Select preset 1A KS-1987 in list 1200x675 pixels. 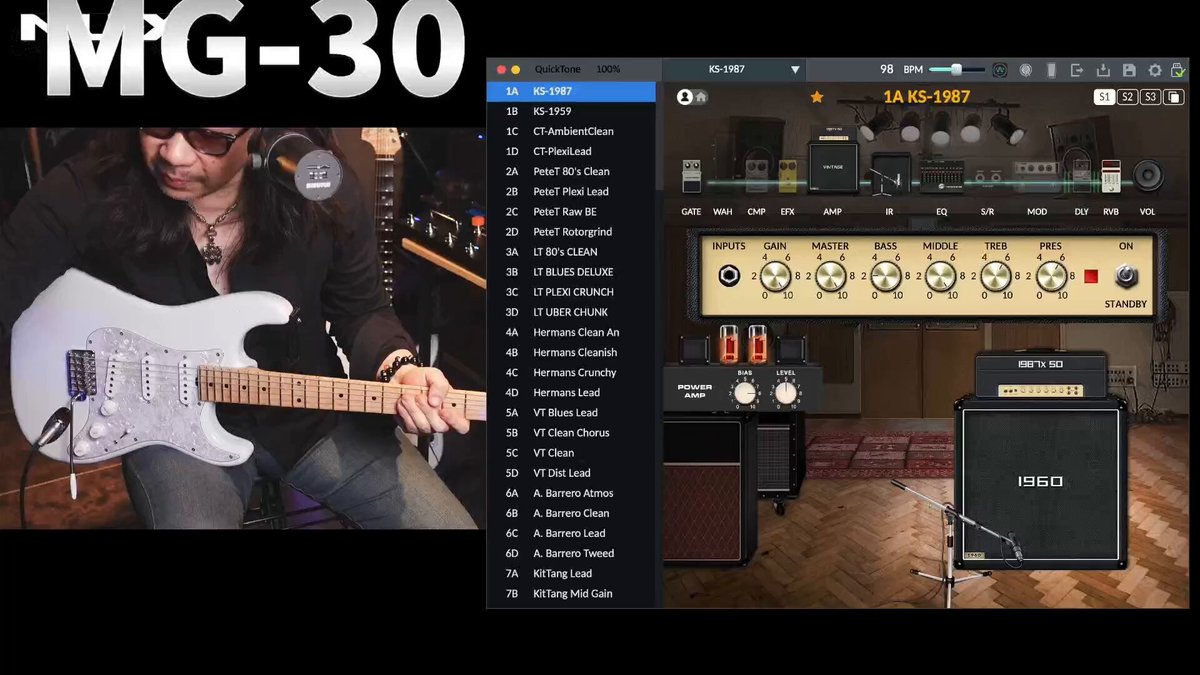pyautogui.click(x=571, y=91)
